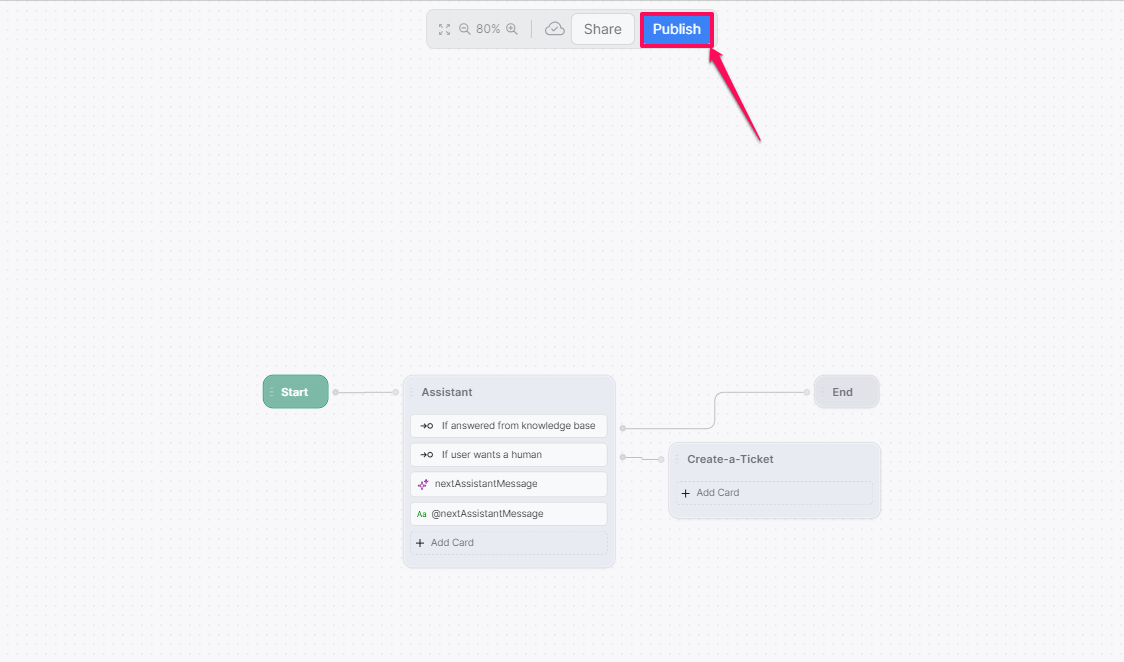Screen dimensions: 1124x662
Task: Click the 80% zoom level label
Action: click(488, 30)
